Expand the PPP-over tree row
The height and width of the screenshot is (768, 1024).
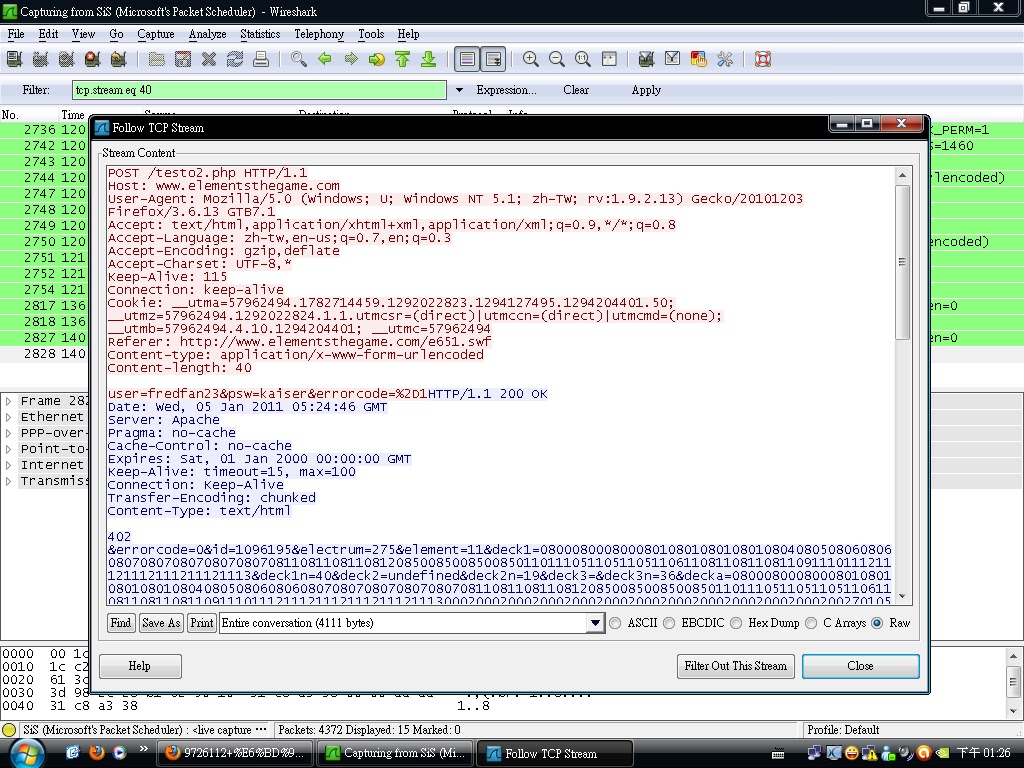point(8,433)
